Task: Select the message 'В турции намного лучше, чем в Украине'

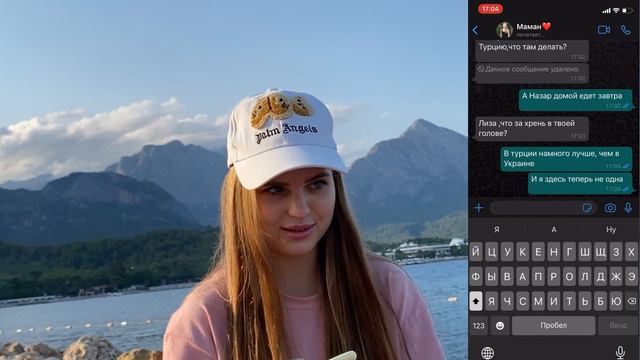Action: [566, 159]
